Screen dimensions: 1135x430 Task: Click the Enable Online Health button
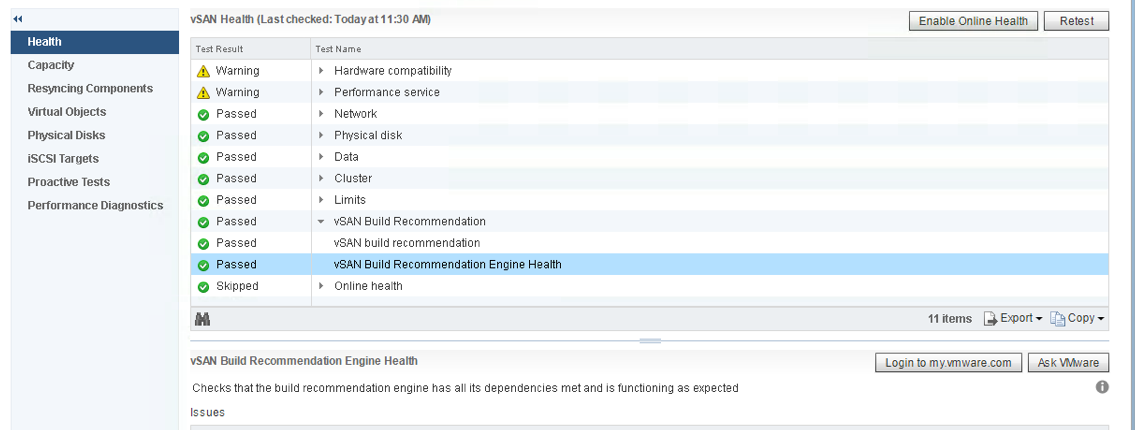(973, 21)
